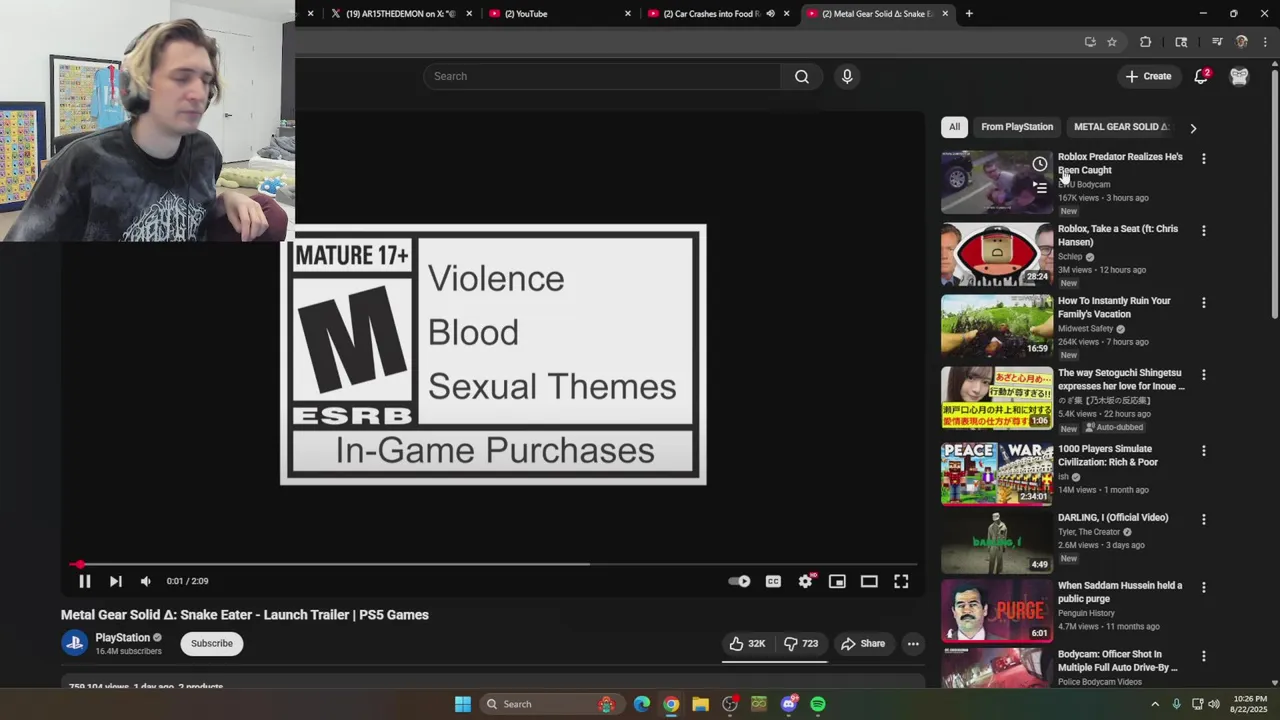Open options for Saddam Hussein video

coord(1204,587)
